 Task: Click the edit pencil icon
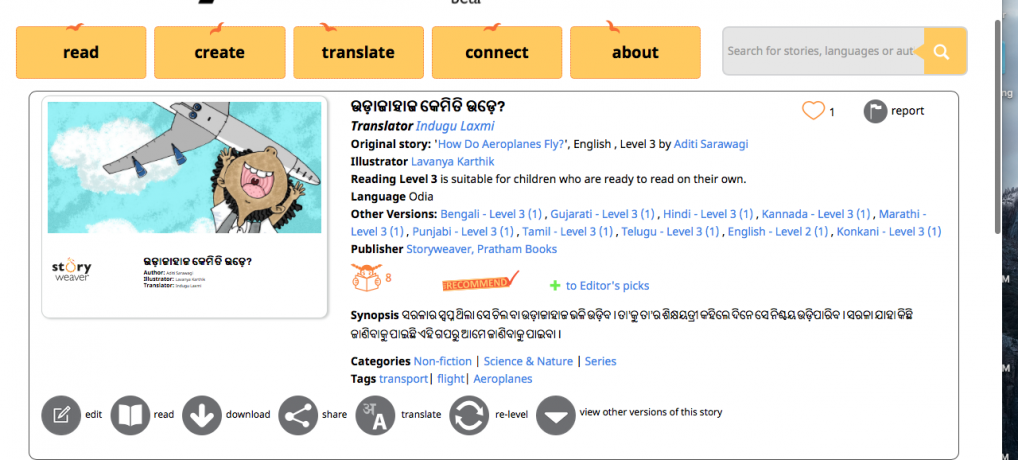(x=61, y=415)
